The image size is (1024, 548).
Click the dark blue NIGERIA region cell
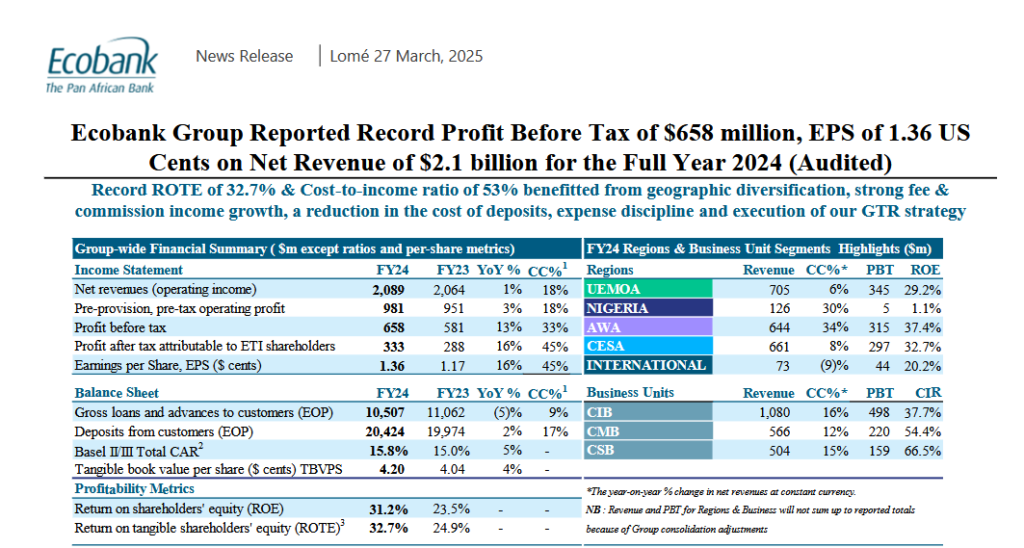(x=648, y=308)
